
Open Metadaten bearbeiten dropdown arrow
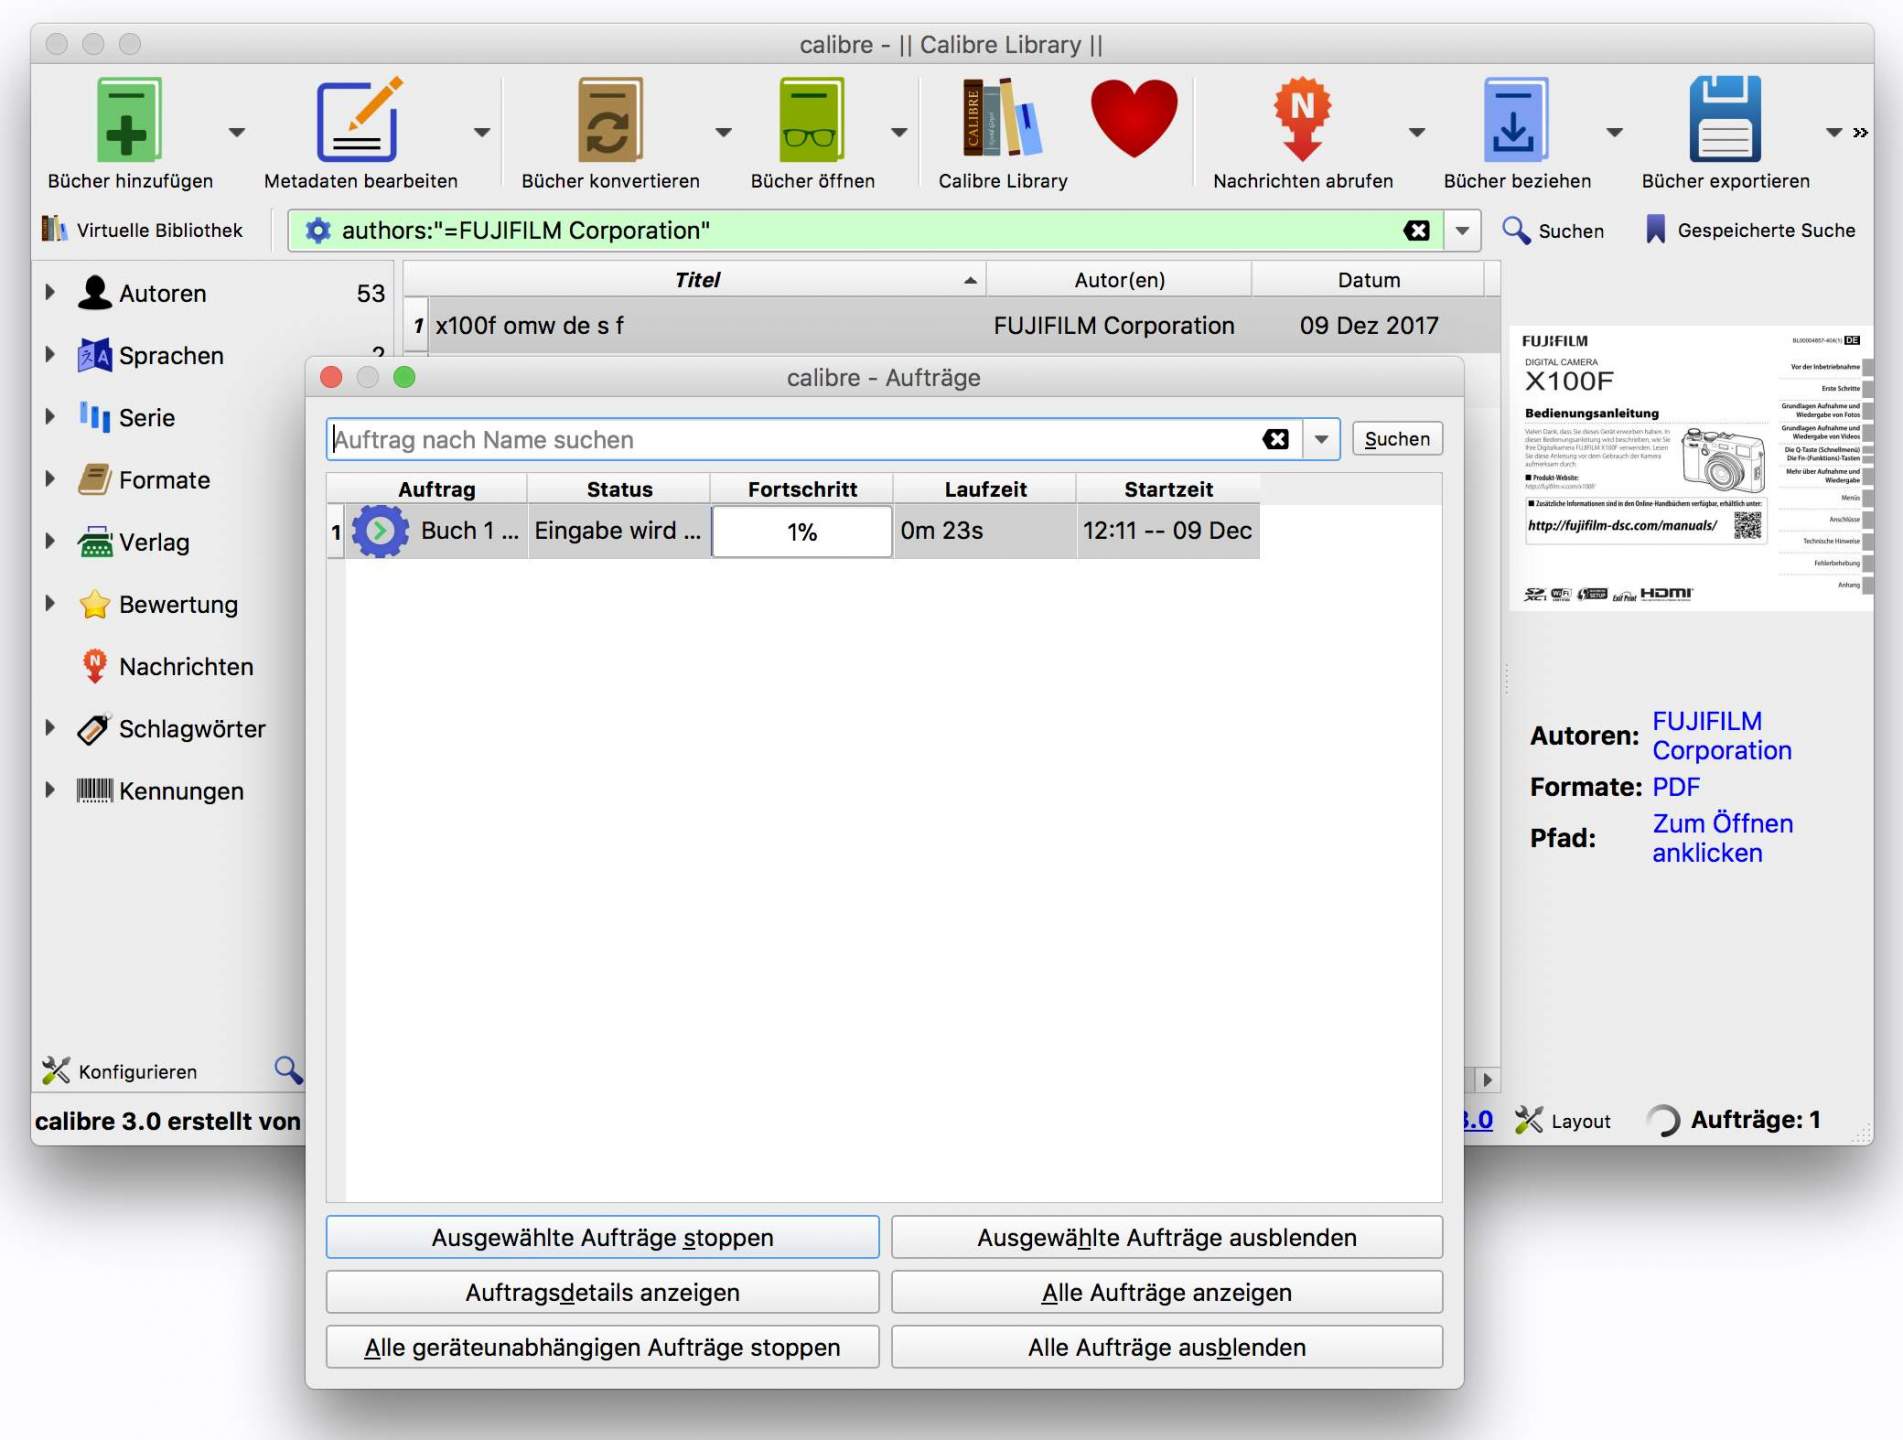pos(482,132)
